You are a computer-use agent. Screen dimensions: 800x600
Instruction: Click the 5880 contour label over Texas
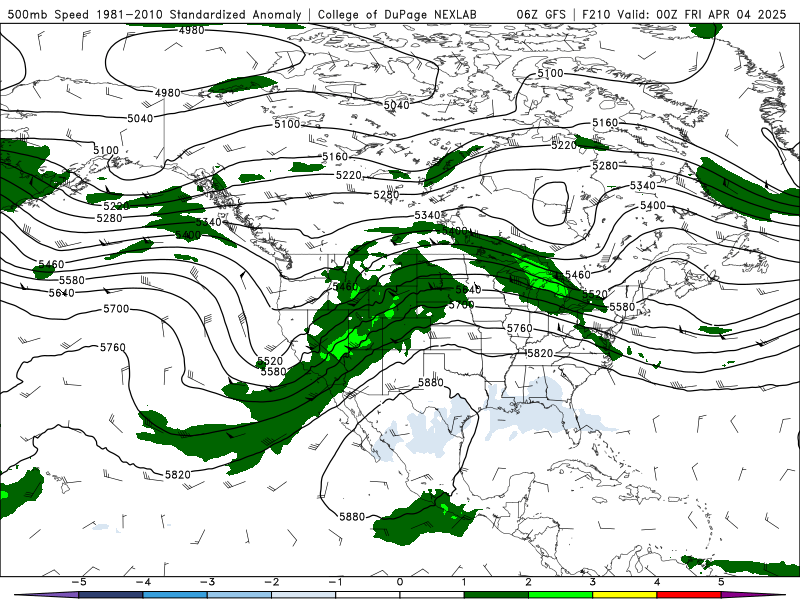(x=431, y=383)
